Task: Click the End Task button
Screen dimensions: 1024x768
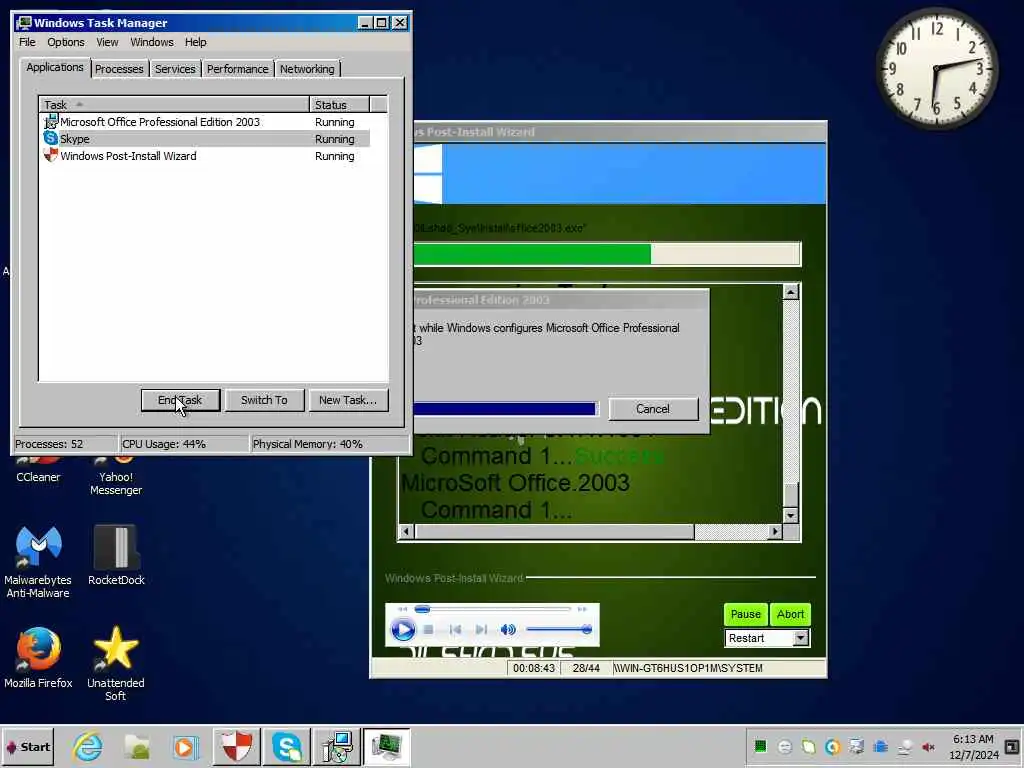Action: [180, 400]
